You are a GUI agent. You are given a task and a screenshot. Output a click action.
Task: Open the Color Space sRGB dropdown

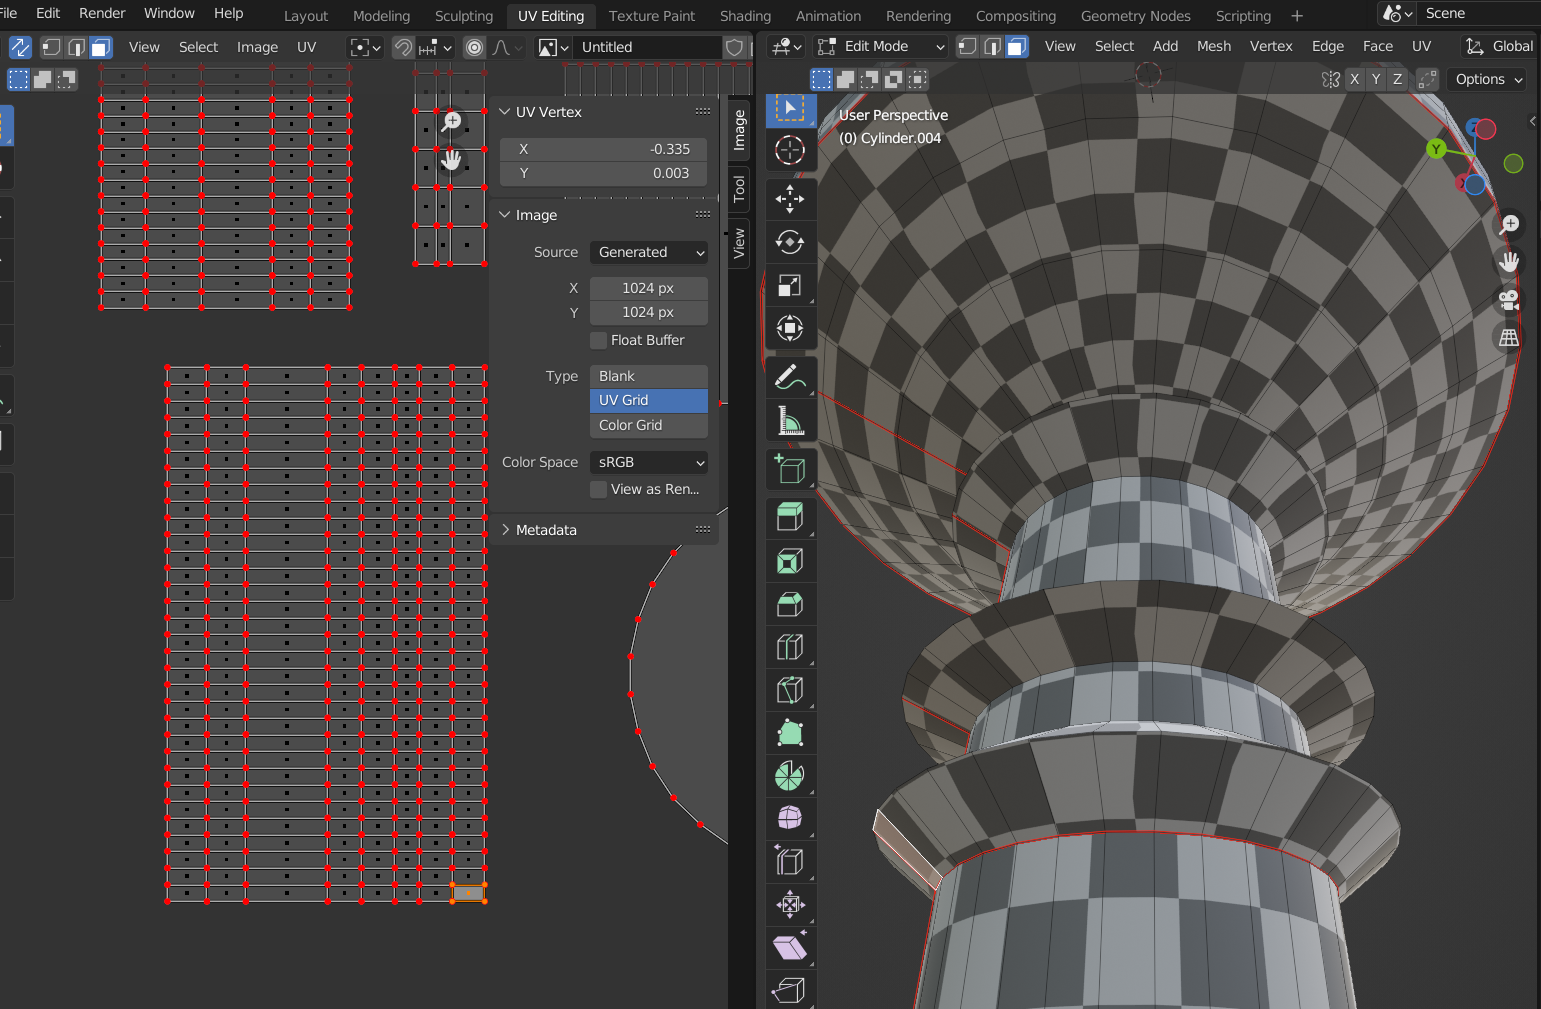649,462
